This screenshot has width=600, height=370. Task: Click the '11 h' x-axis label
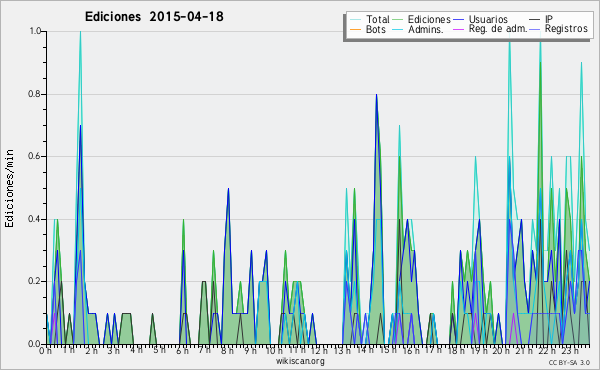click(x=297, y=350)
